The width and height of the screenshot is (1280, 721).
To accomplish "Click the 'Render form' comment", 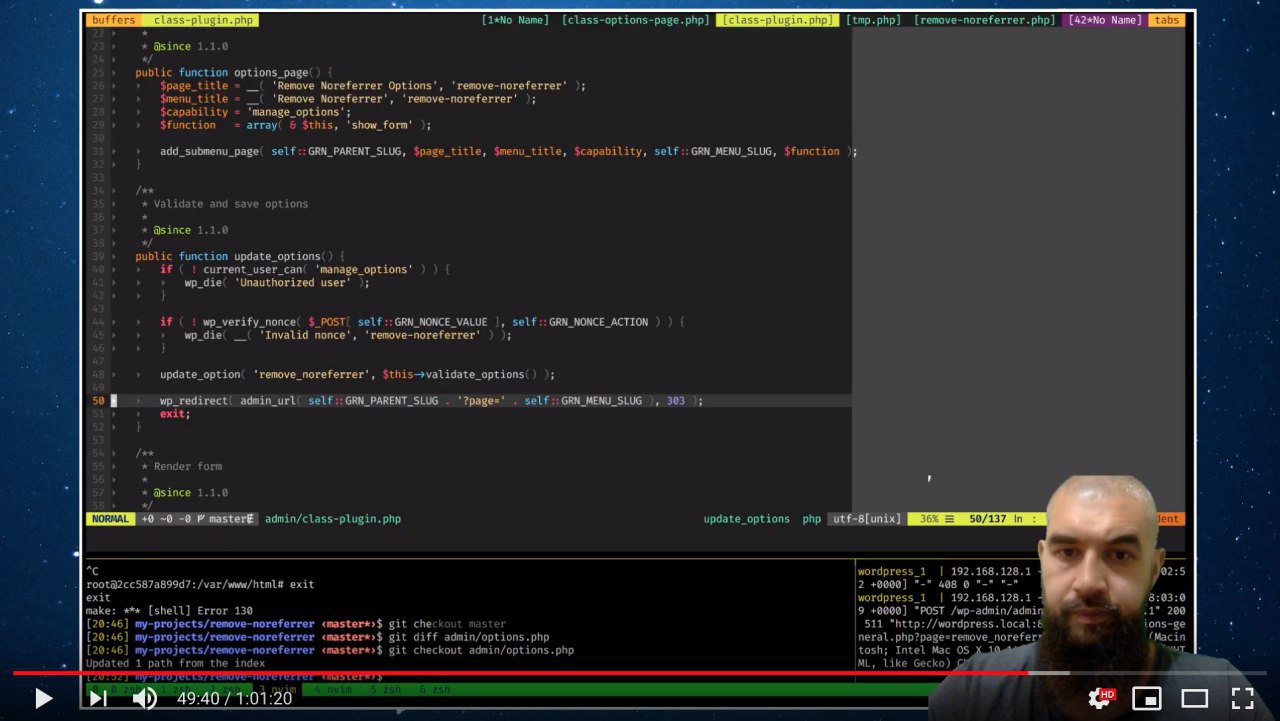I will [x=187, y=466].
